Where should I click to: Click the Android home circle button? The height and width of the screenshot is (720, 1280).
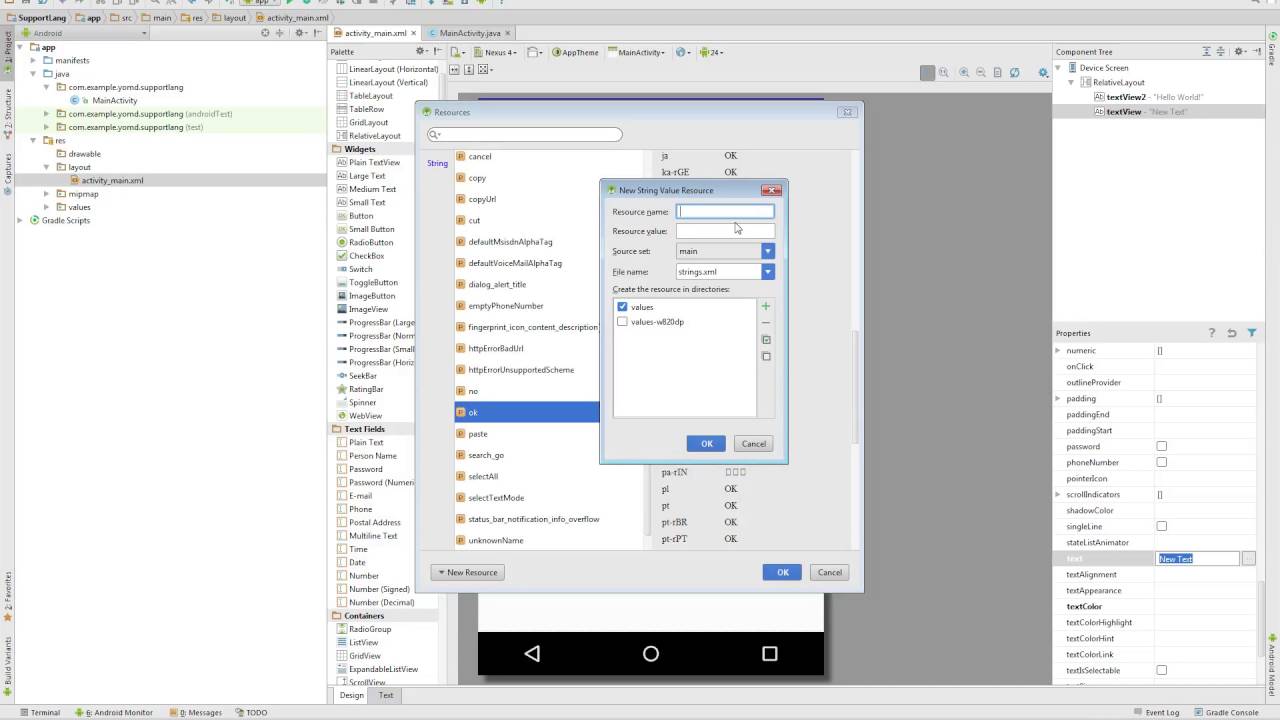tap(651, 653)
